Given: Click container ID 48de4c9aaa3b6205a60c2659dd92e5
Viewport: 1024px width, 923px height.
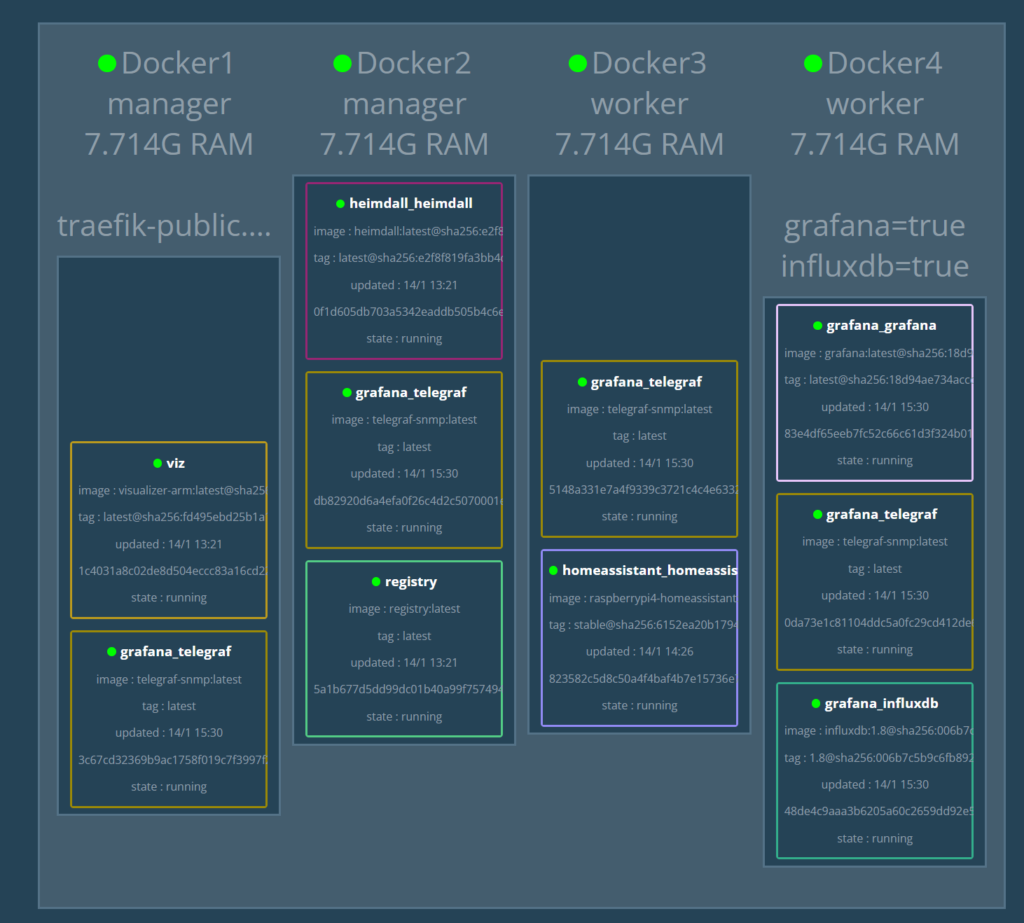Looking at the screenshot, I should click(878, 811).
